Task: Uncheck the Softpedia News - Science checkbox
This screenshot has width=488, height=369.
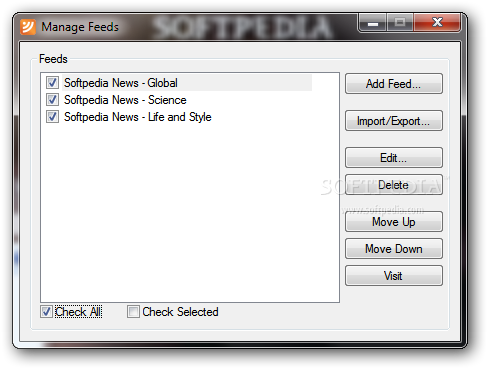Action: point(52,99)
